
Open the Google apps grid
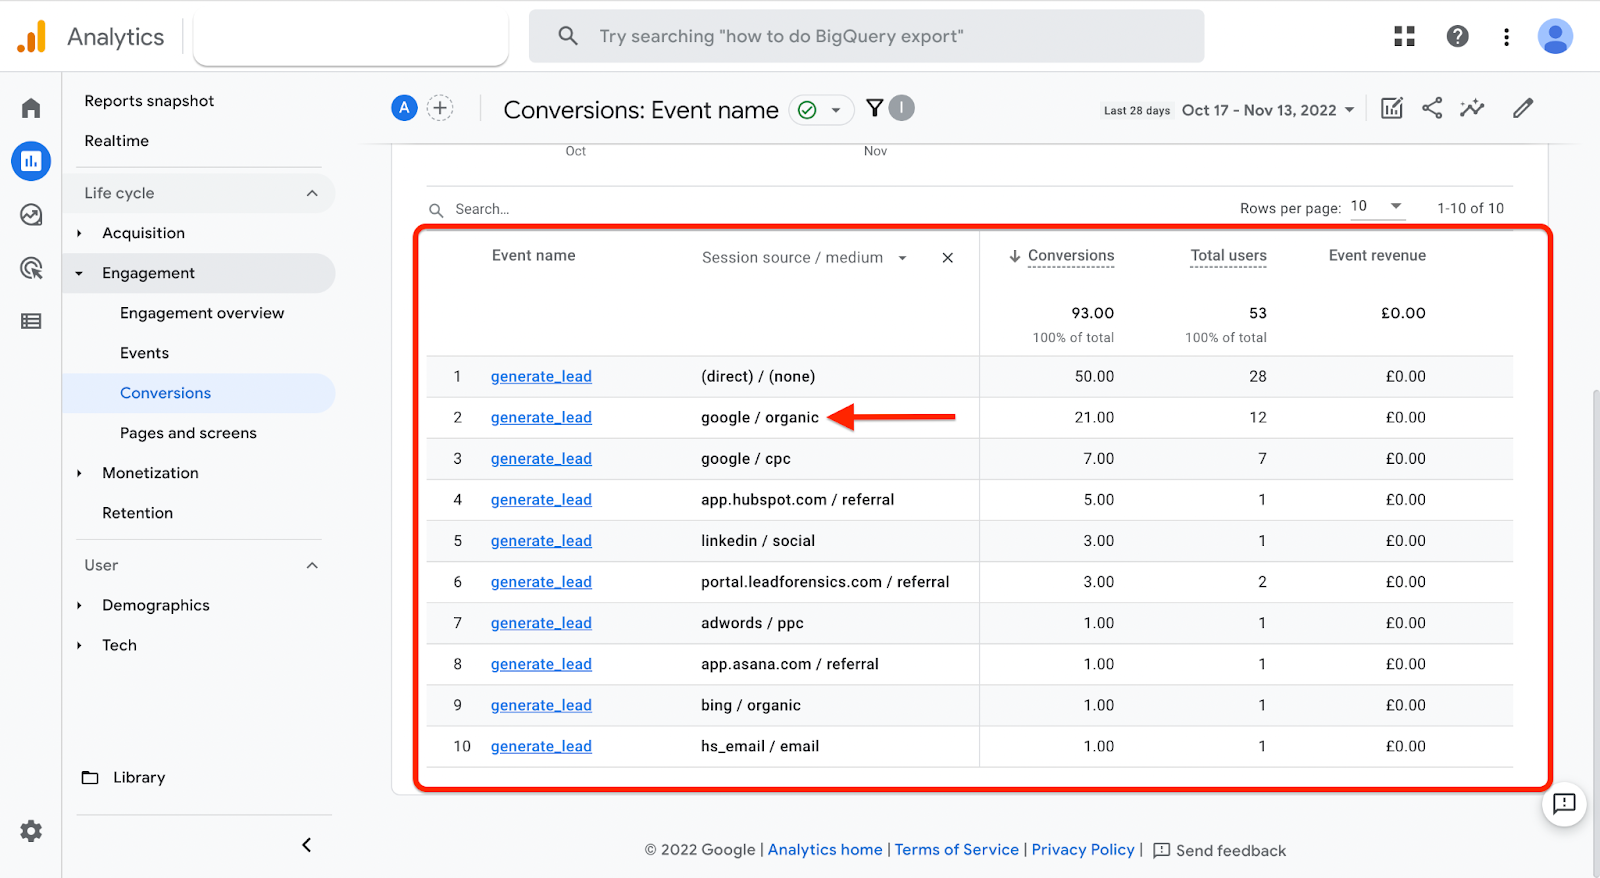coord(1405,37)
